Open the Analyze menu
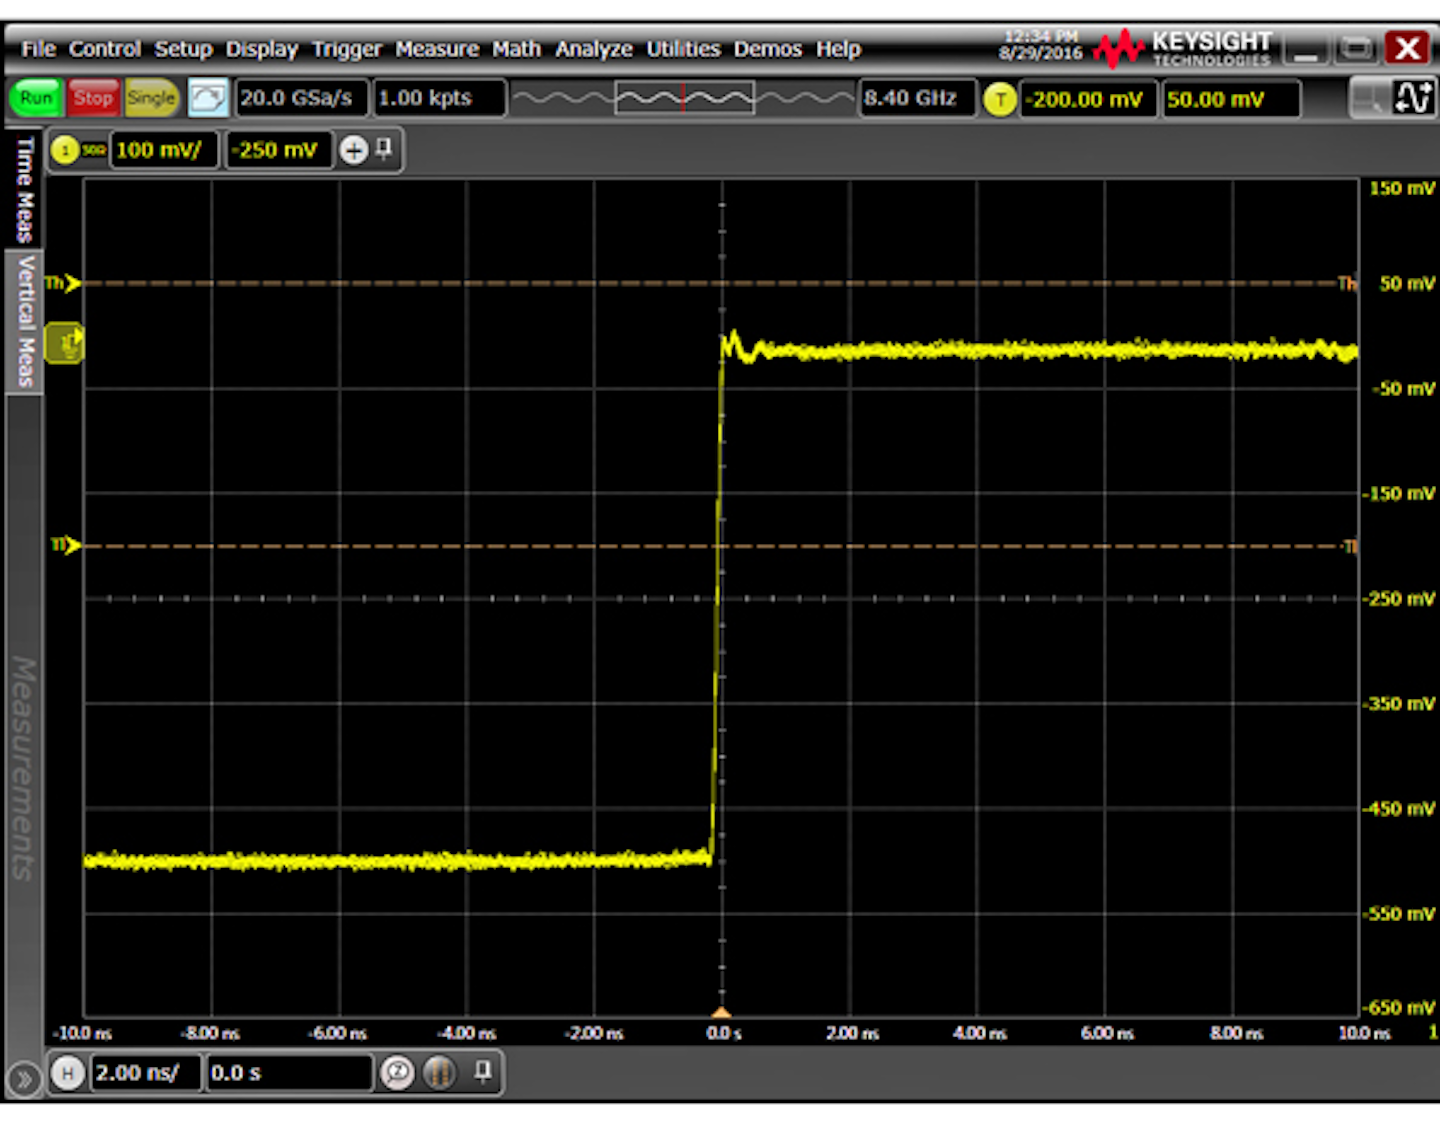 coord(593,49)
